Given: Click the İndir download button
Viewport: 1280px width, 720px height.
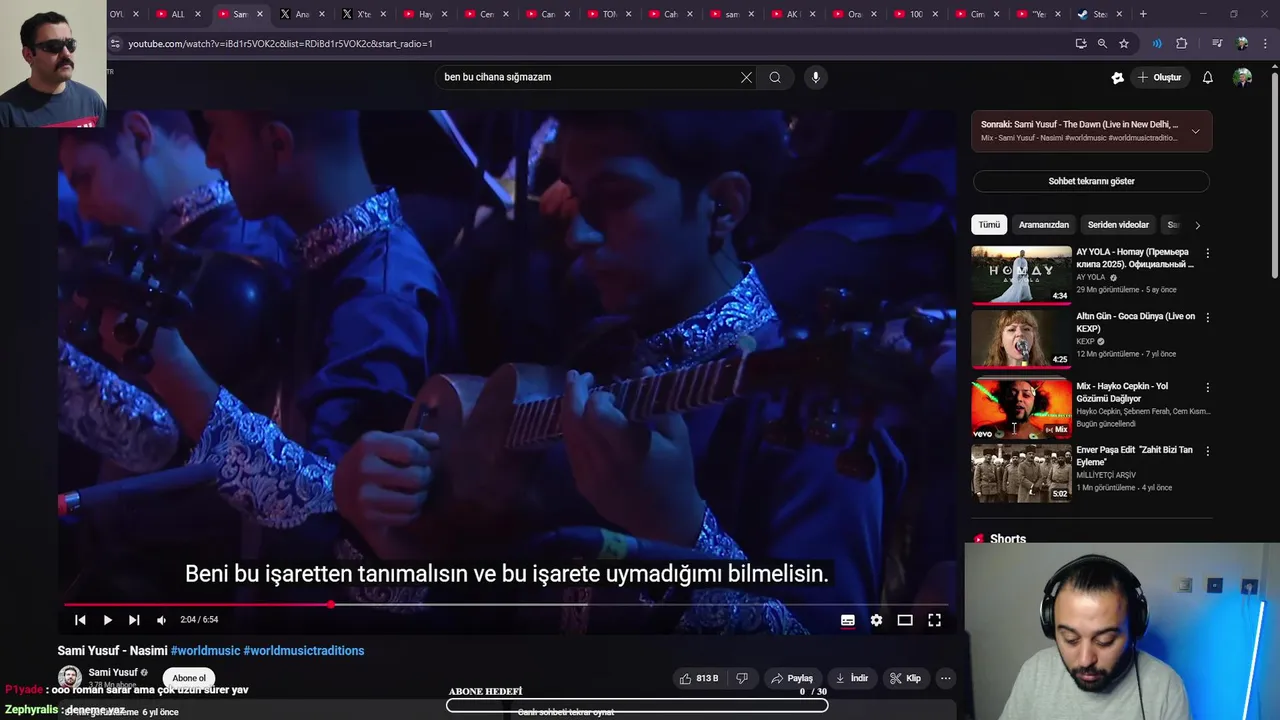Looking at the screenshot, I should pos(852,678).
